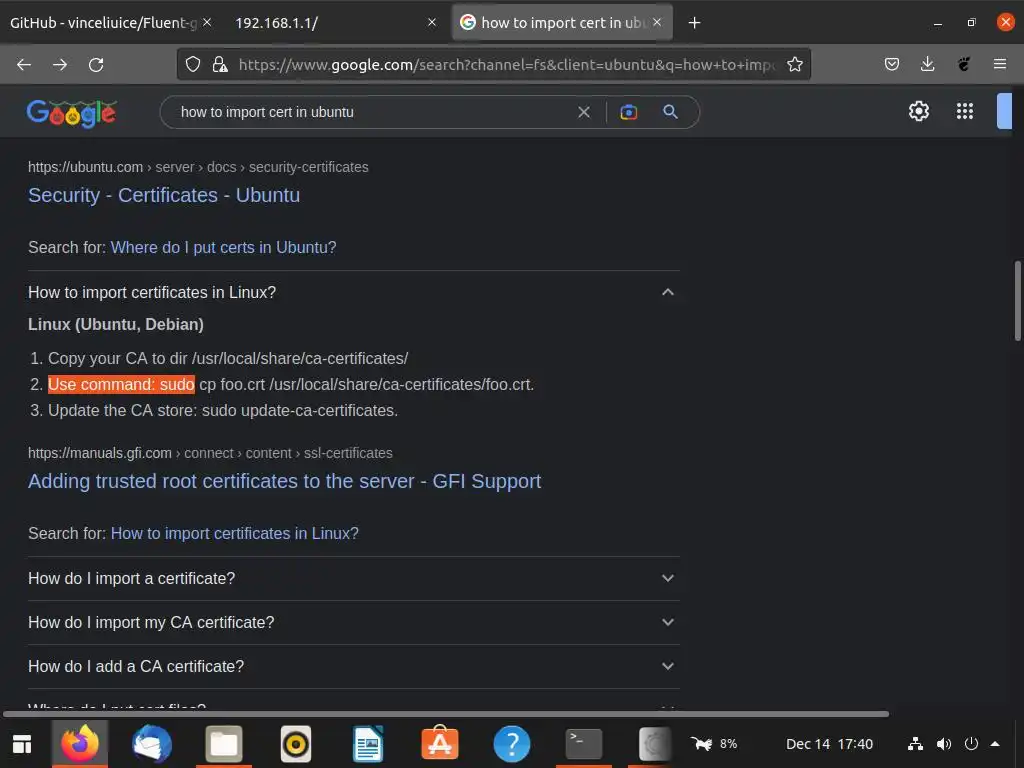Close the Google search tab
Screen dimensions: 1024x768
click(x=657, y=22)
